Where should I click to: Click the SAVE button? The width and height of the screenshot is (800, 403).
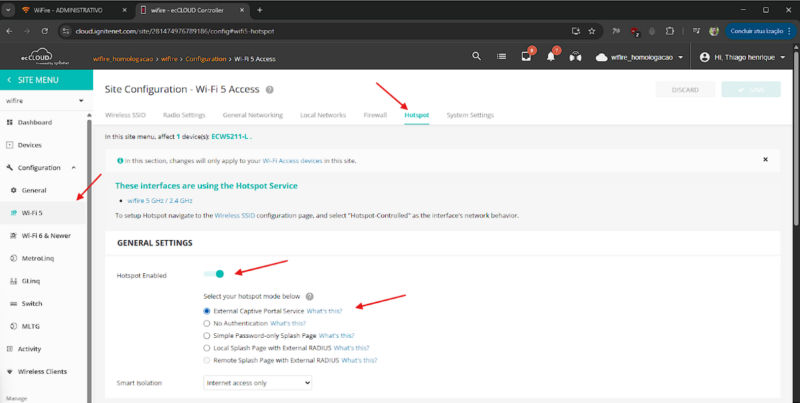pyautogui.click(x=751, y=90)
